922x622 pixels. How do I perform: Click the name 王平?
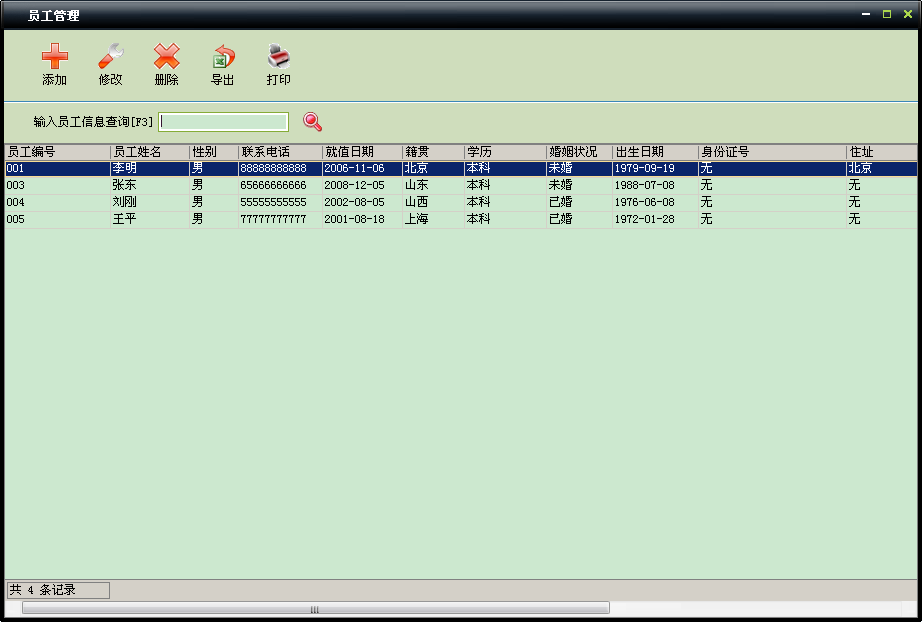(x=124, y=219)
